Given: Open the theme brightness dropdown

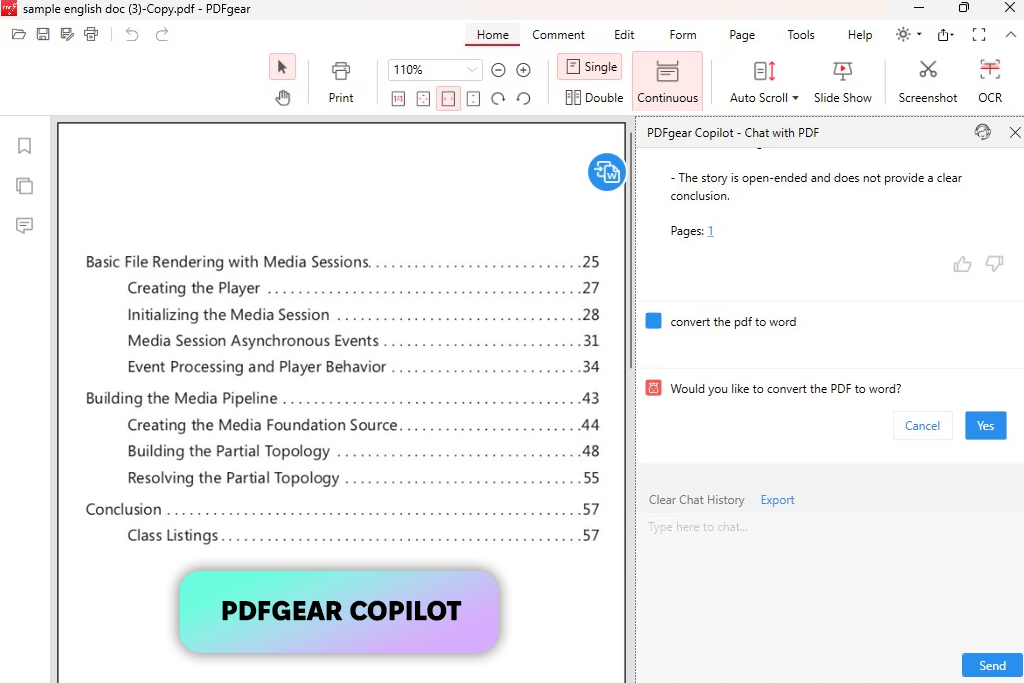Looking at the screenshot, I should [x=908, y=34].
